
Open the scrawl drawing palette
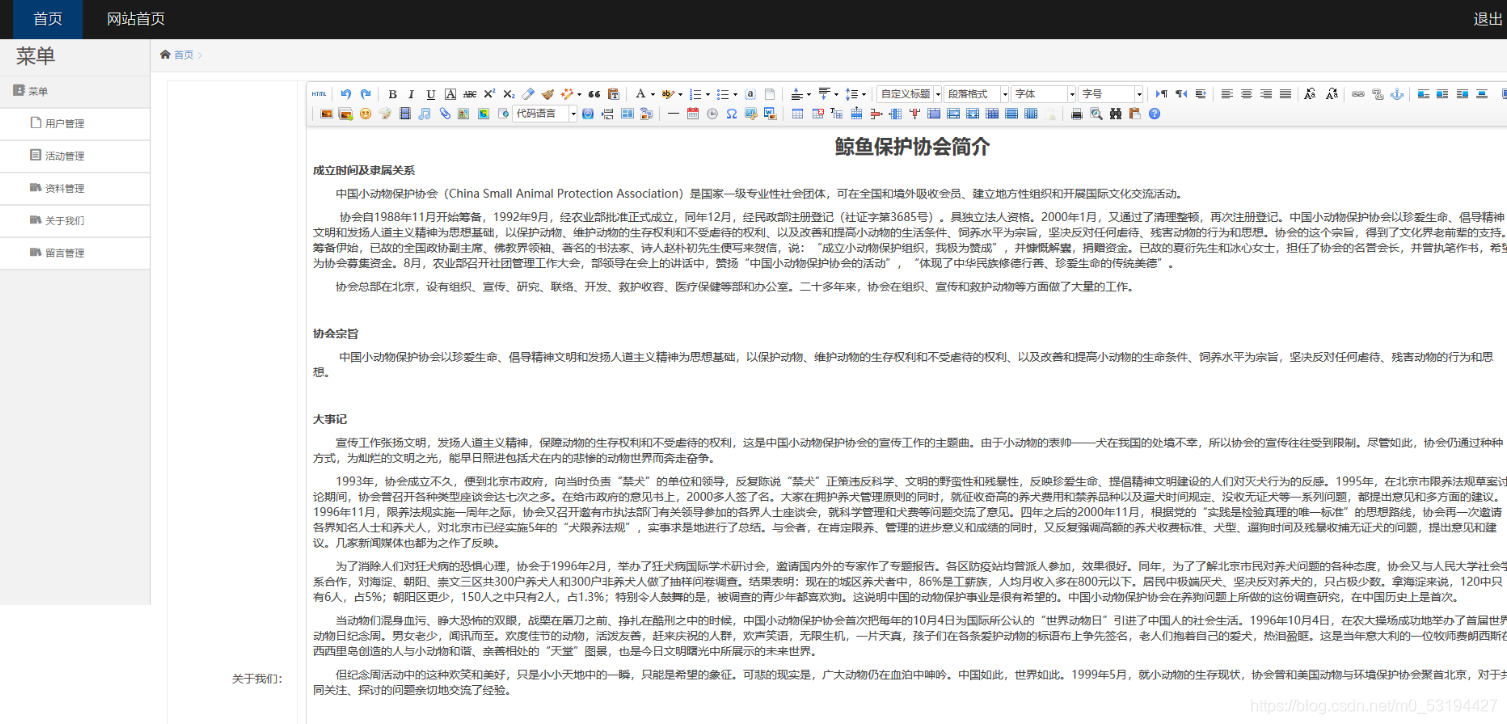385,113
